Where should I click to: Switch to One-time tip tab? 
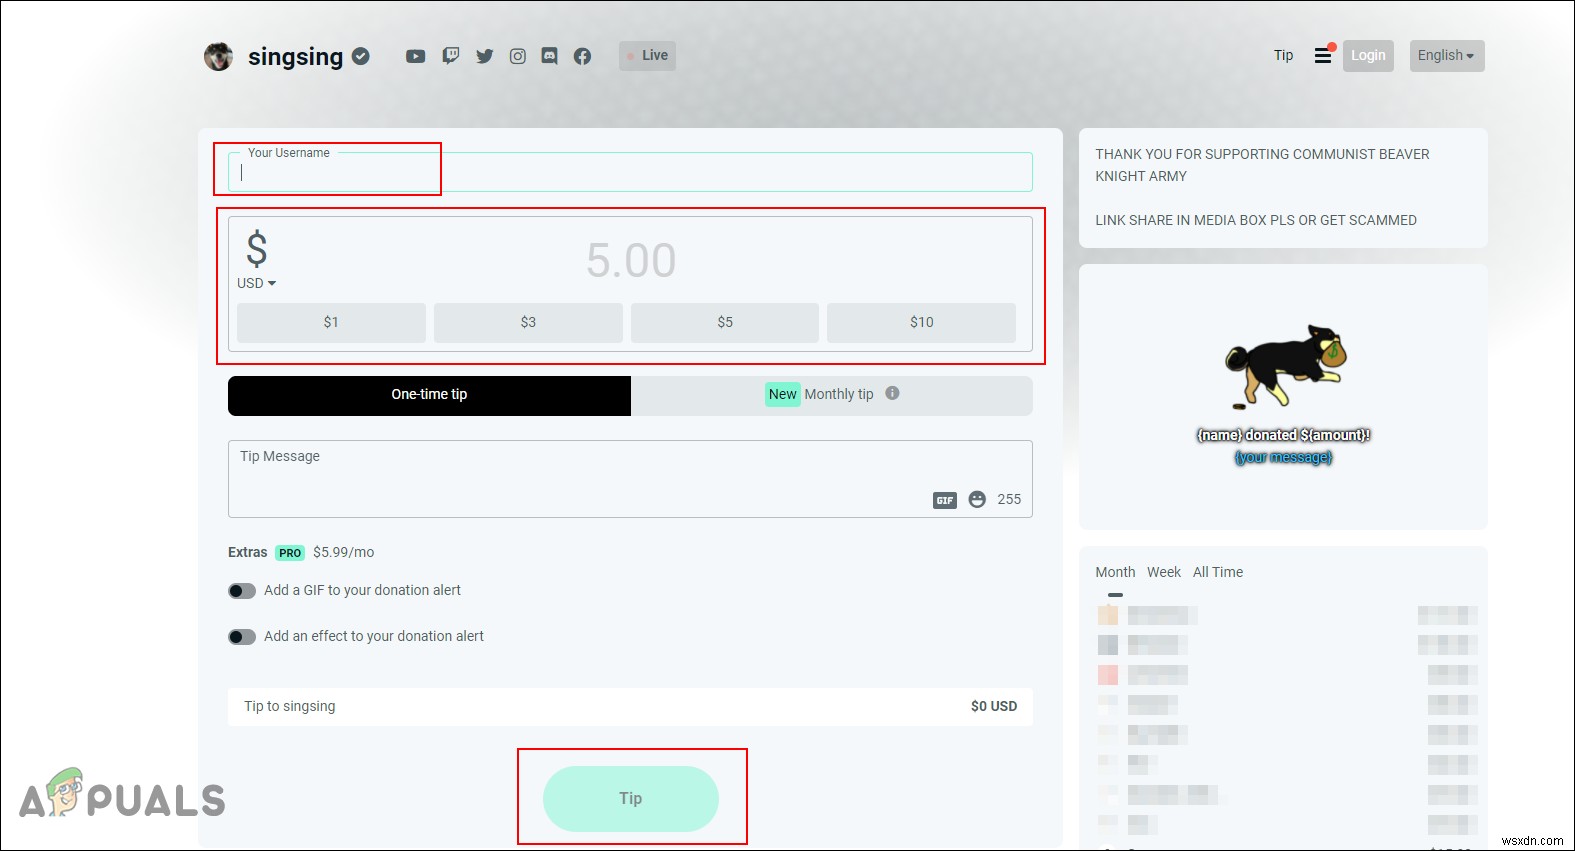pyautogui.click(x=429, y=395)
